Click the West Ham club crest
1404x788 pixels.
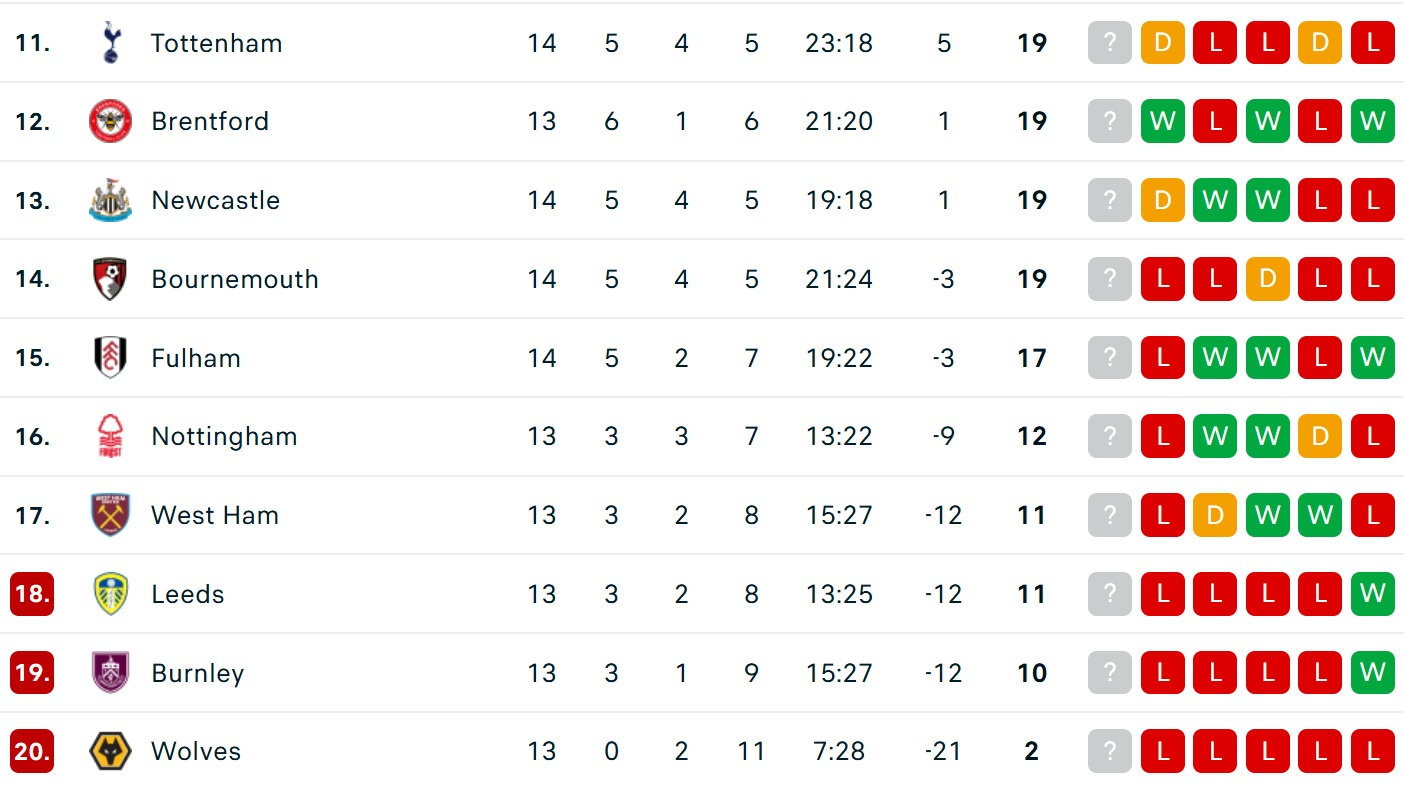pyautogui.click(x=110, y=515)
